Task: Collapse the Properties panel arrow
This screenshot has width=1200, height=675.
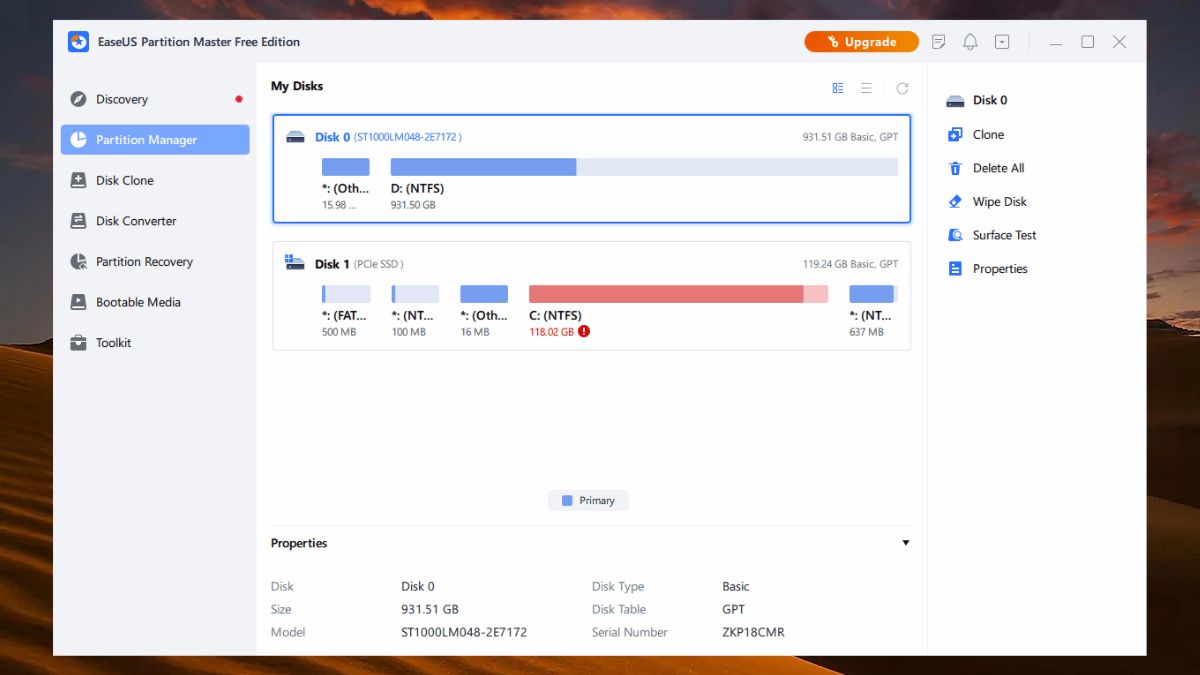Action: 906,543
